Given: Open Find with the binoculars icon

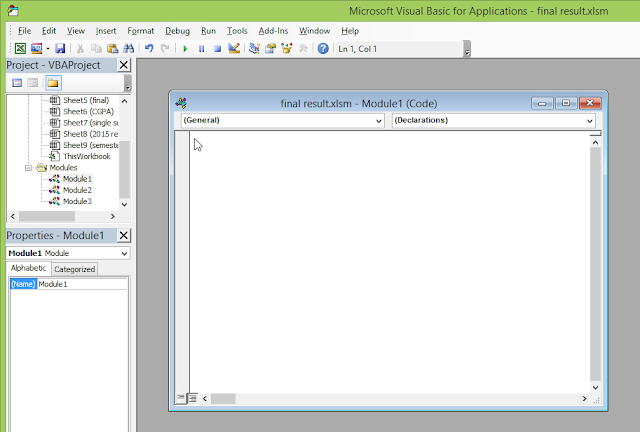Looking at the screenshot, I should click(129, 49).
